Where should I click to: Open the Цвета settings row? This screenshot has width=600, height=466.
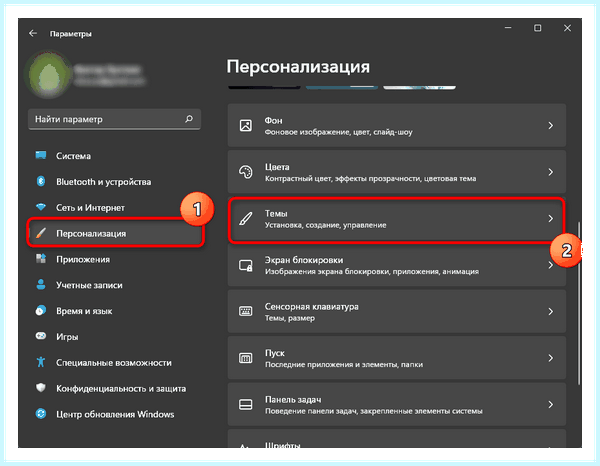click(x=397, y=172)
